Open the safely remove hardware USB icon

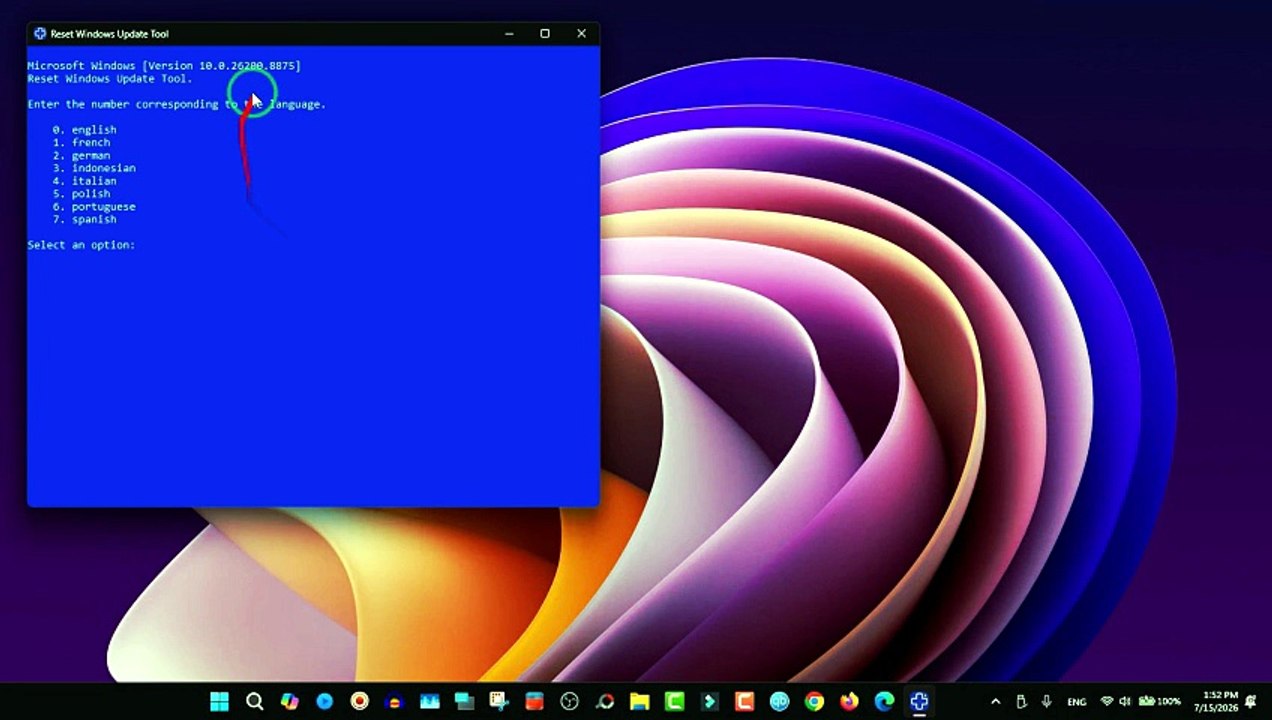[1021, 702]
